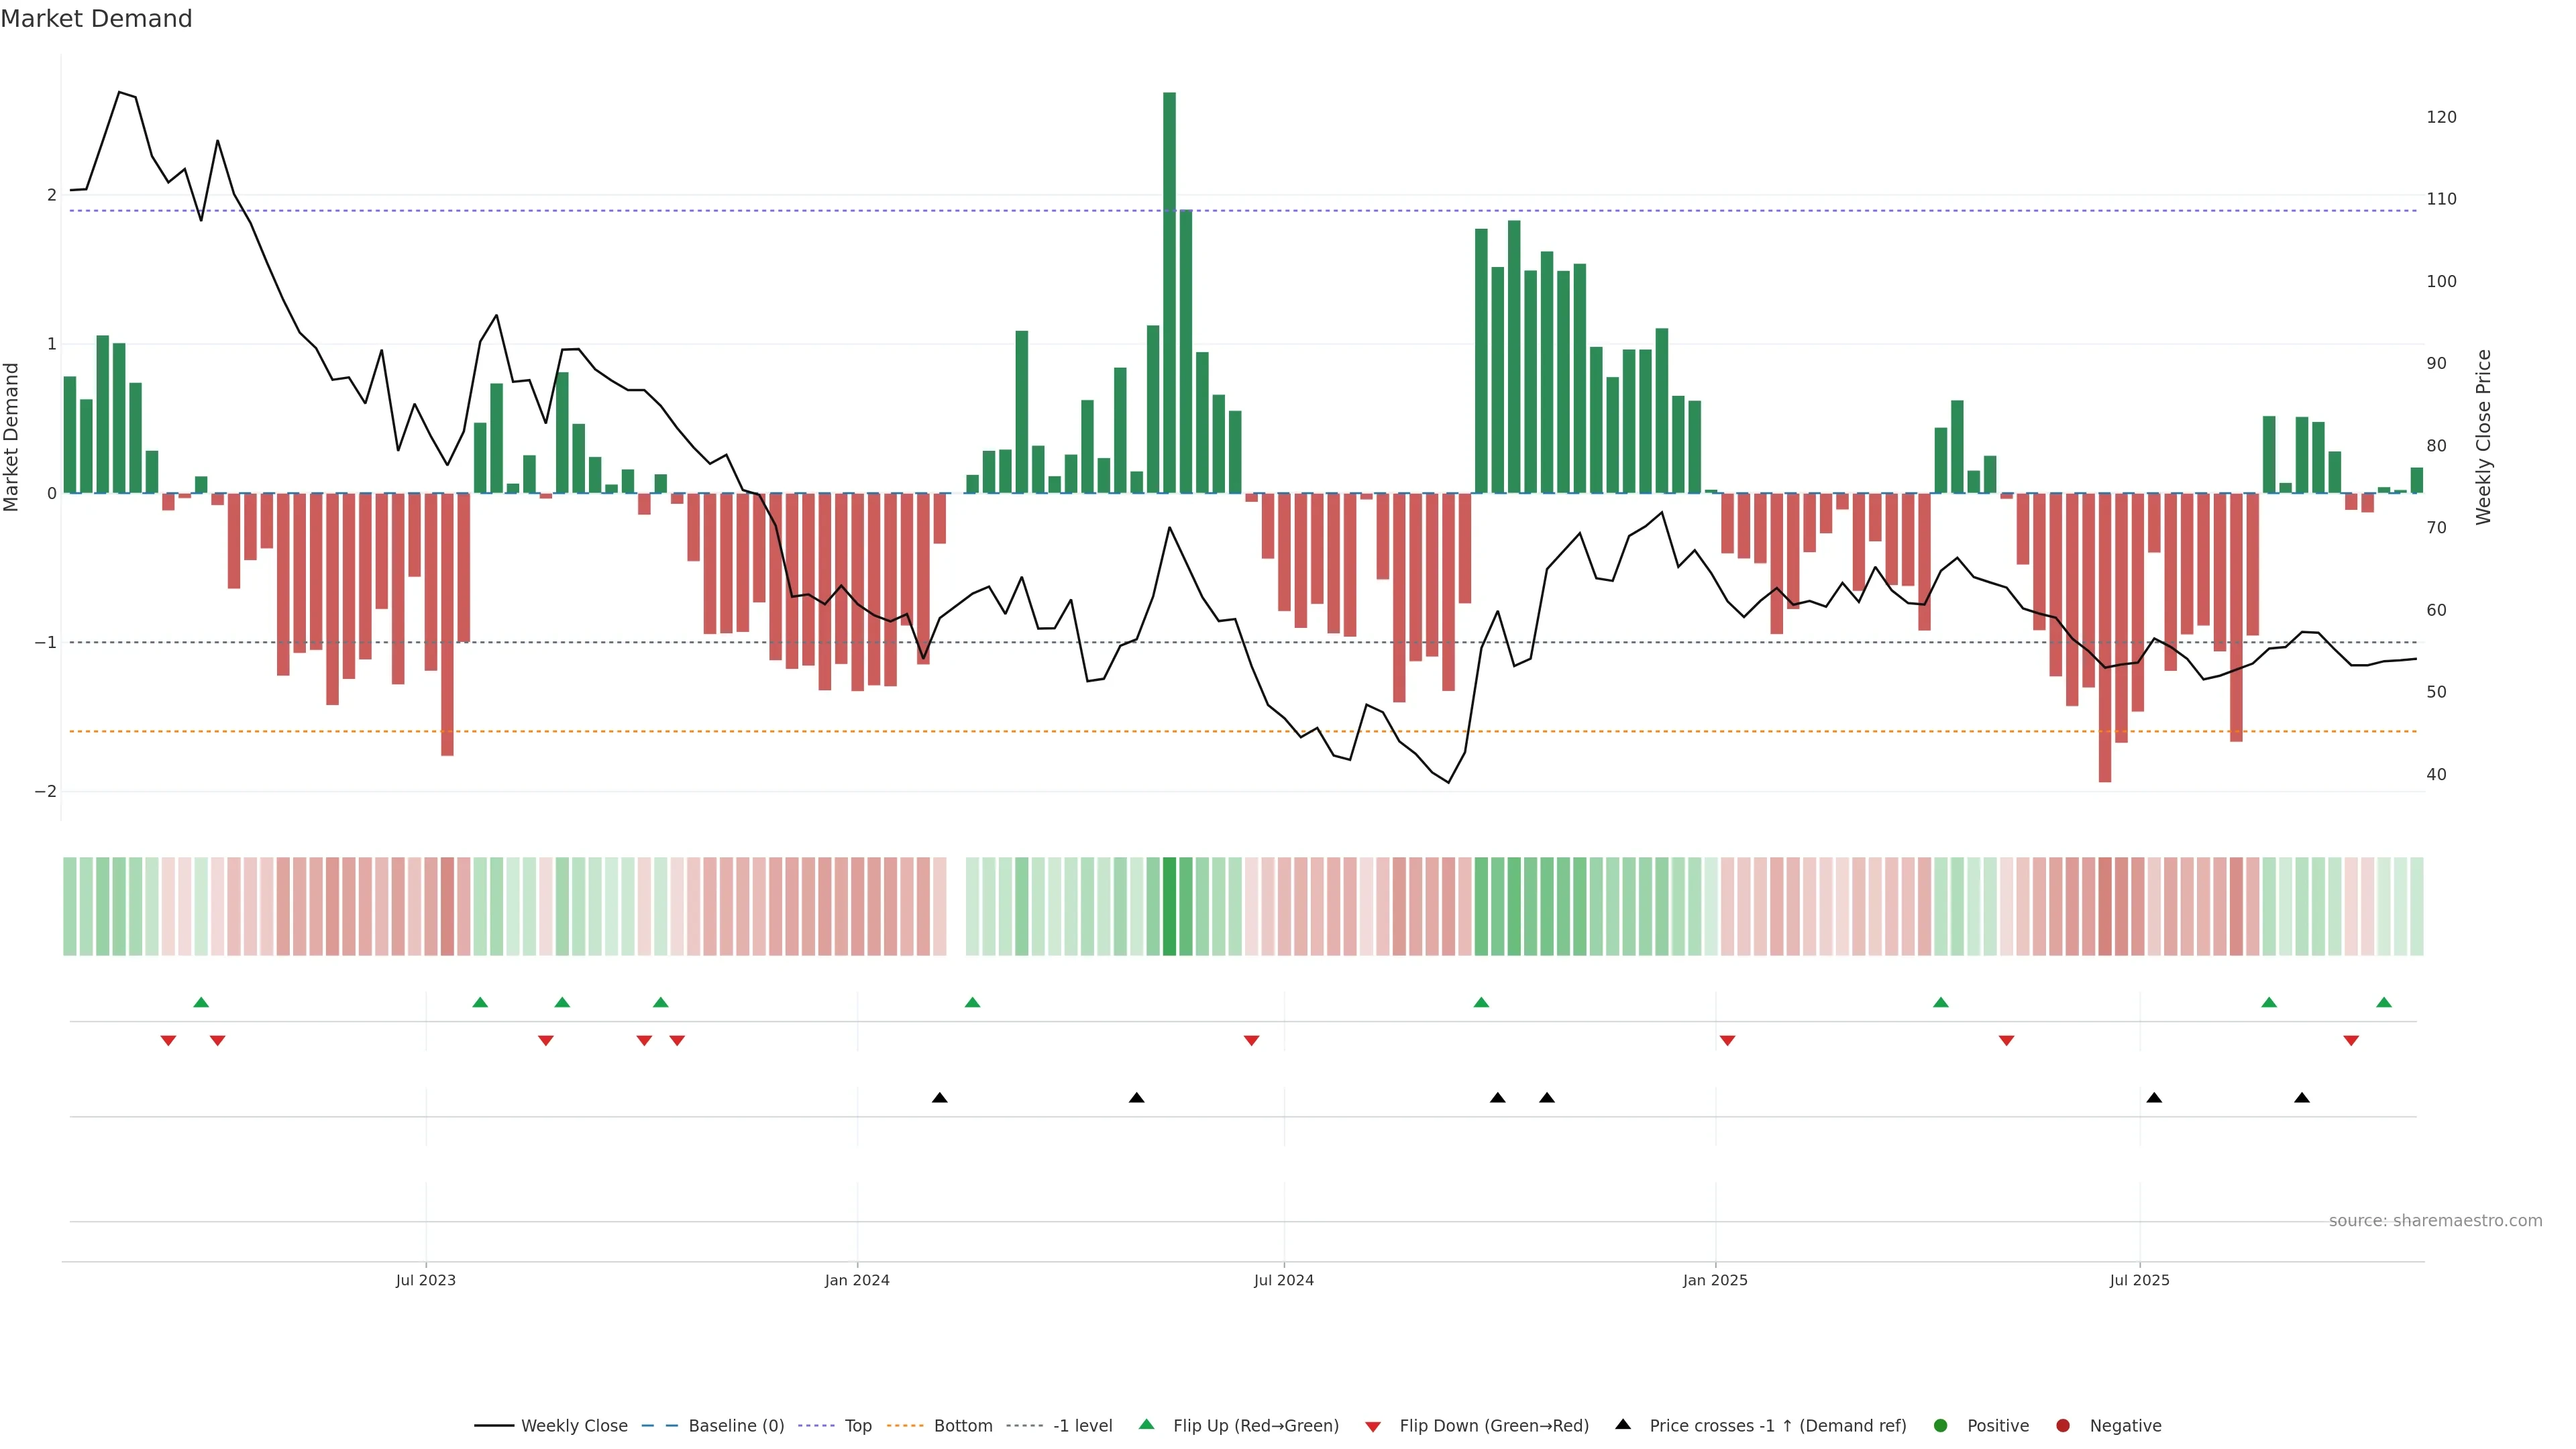The height and width of the screenshot is (1449, 2576).
Task: Click the Market Demand chart title
Action: (96, 19)
